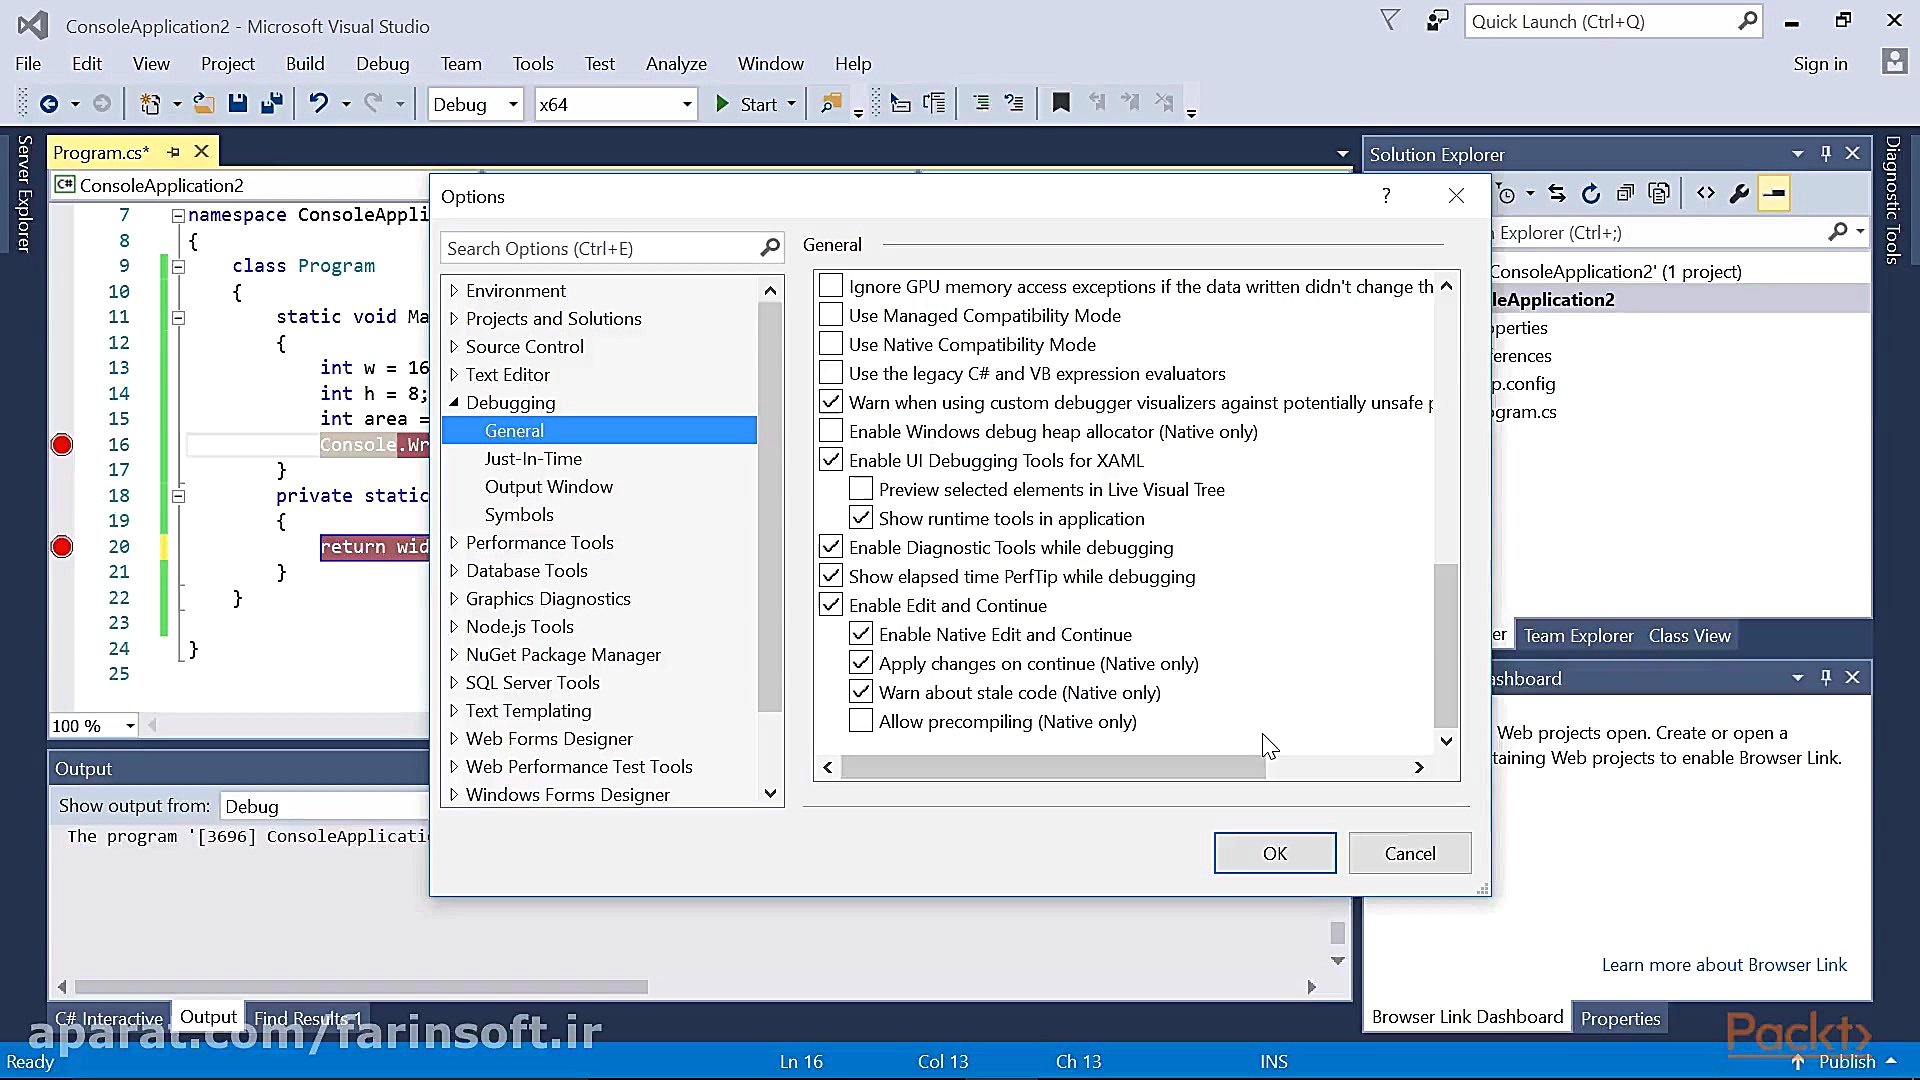Uncheck Enable Edit and Continue
The width and height of the screenshot is (1920, 1080).
(x=831, y=605)
